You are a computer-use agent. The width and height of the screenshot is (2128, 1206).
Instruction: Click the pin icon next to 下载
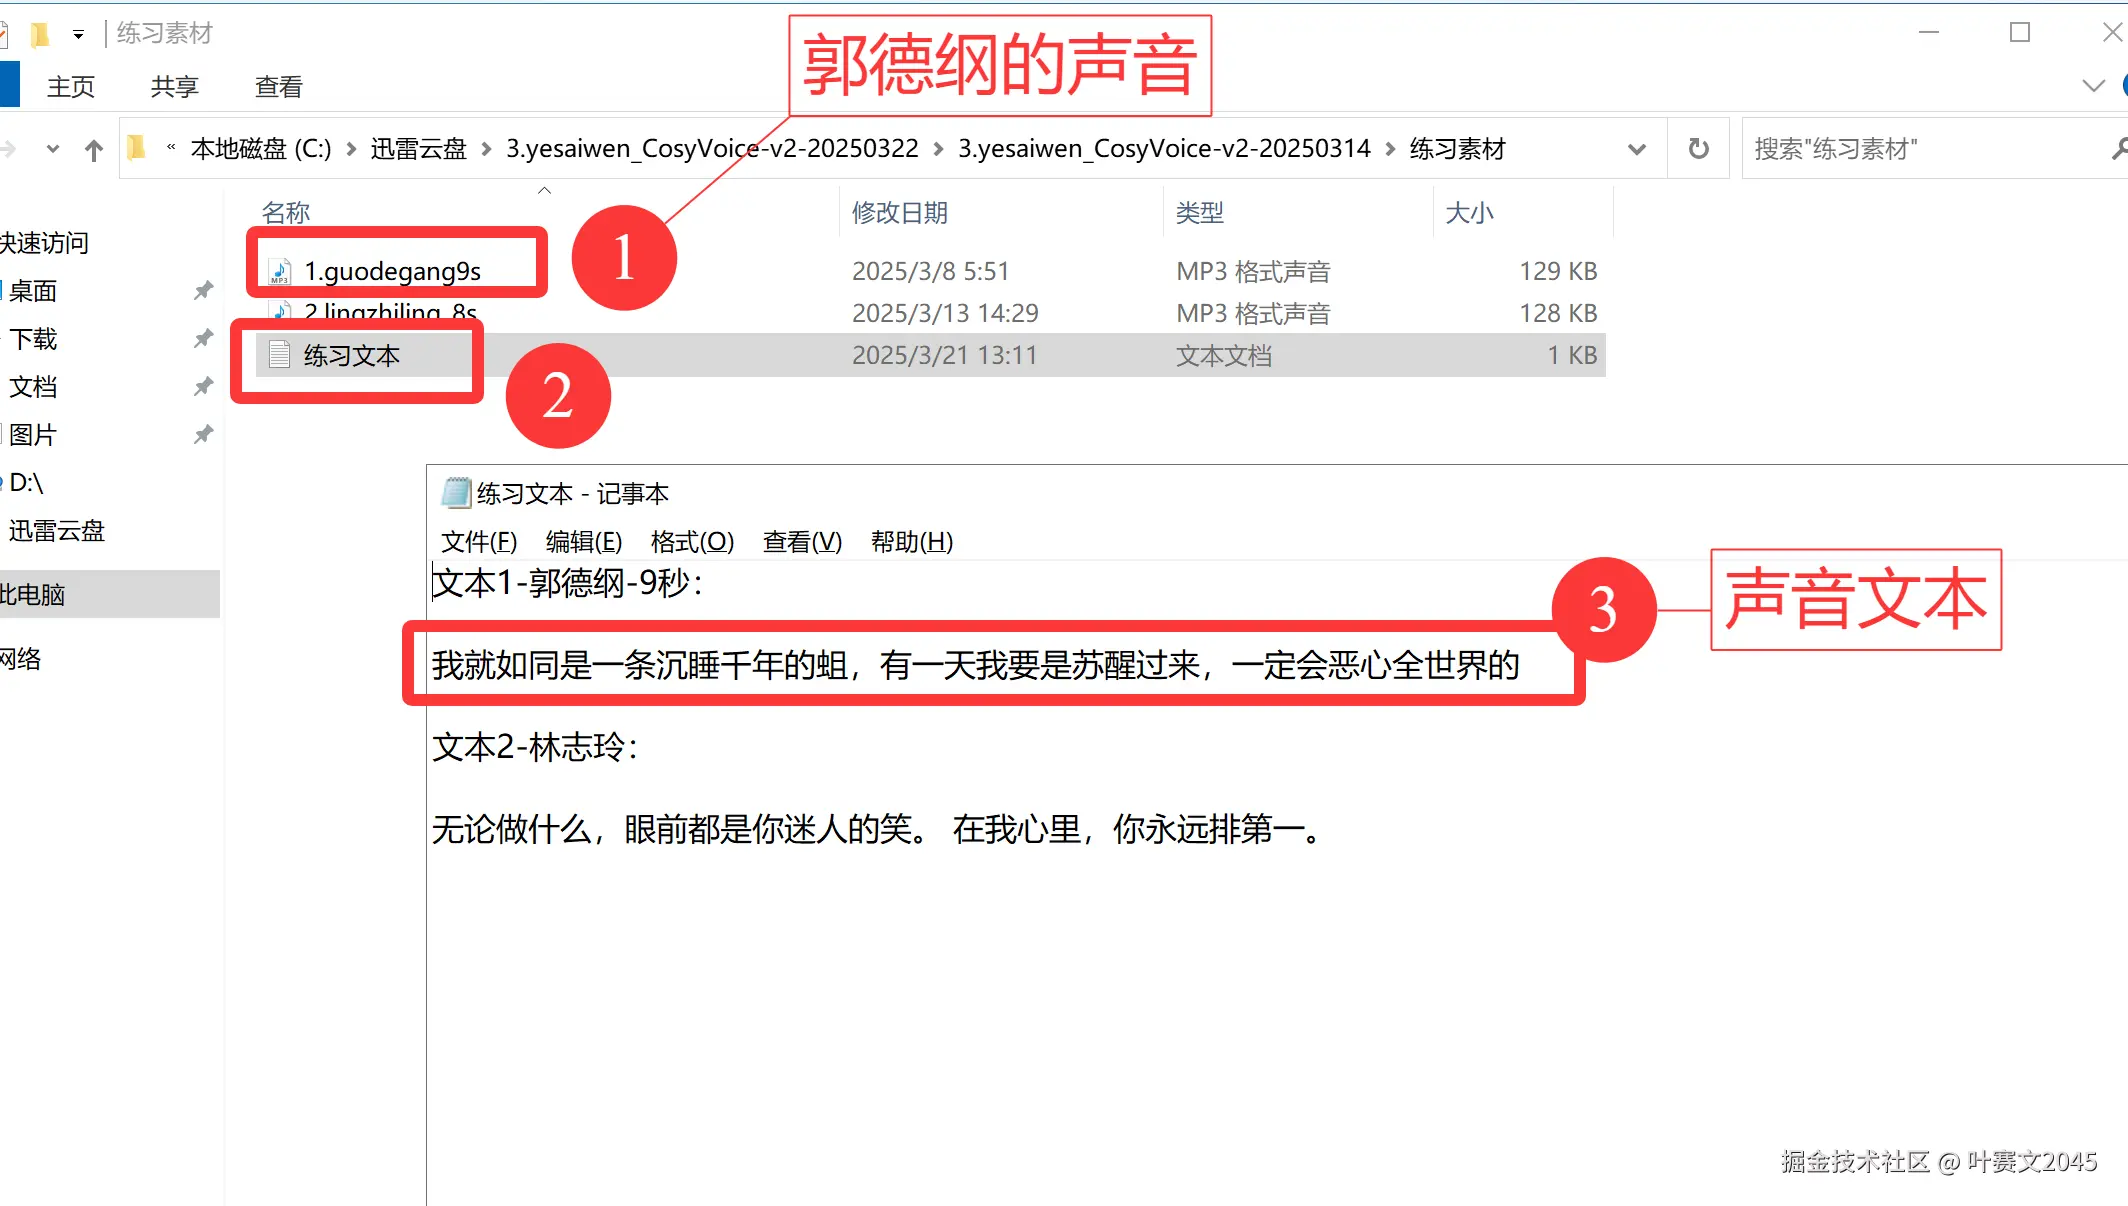click(x=203, y=339)
